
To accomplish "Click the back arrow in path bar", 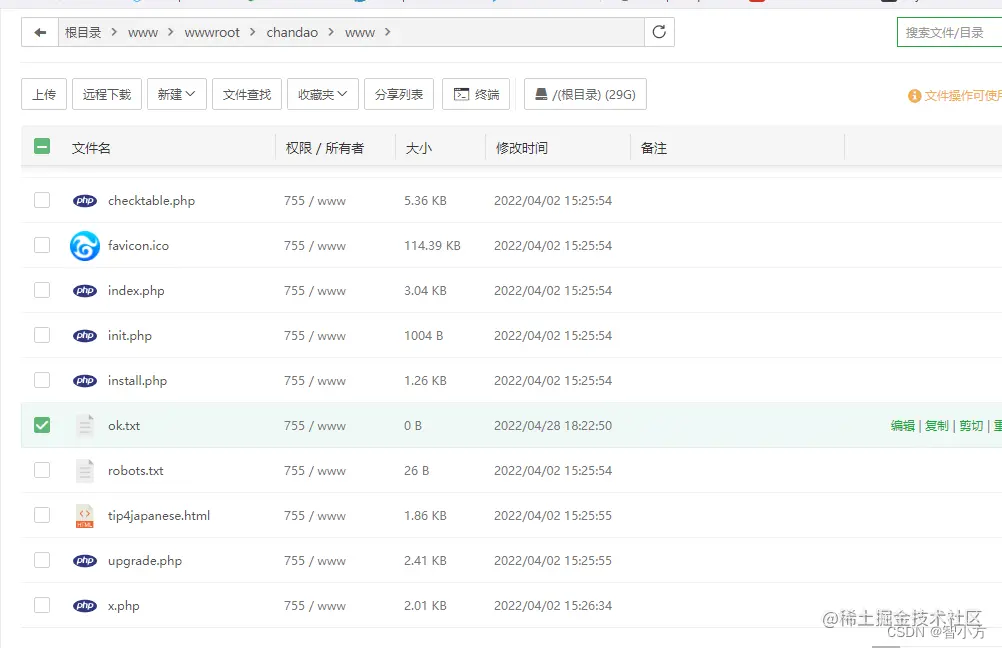I will click(40, 33).
